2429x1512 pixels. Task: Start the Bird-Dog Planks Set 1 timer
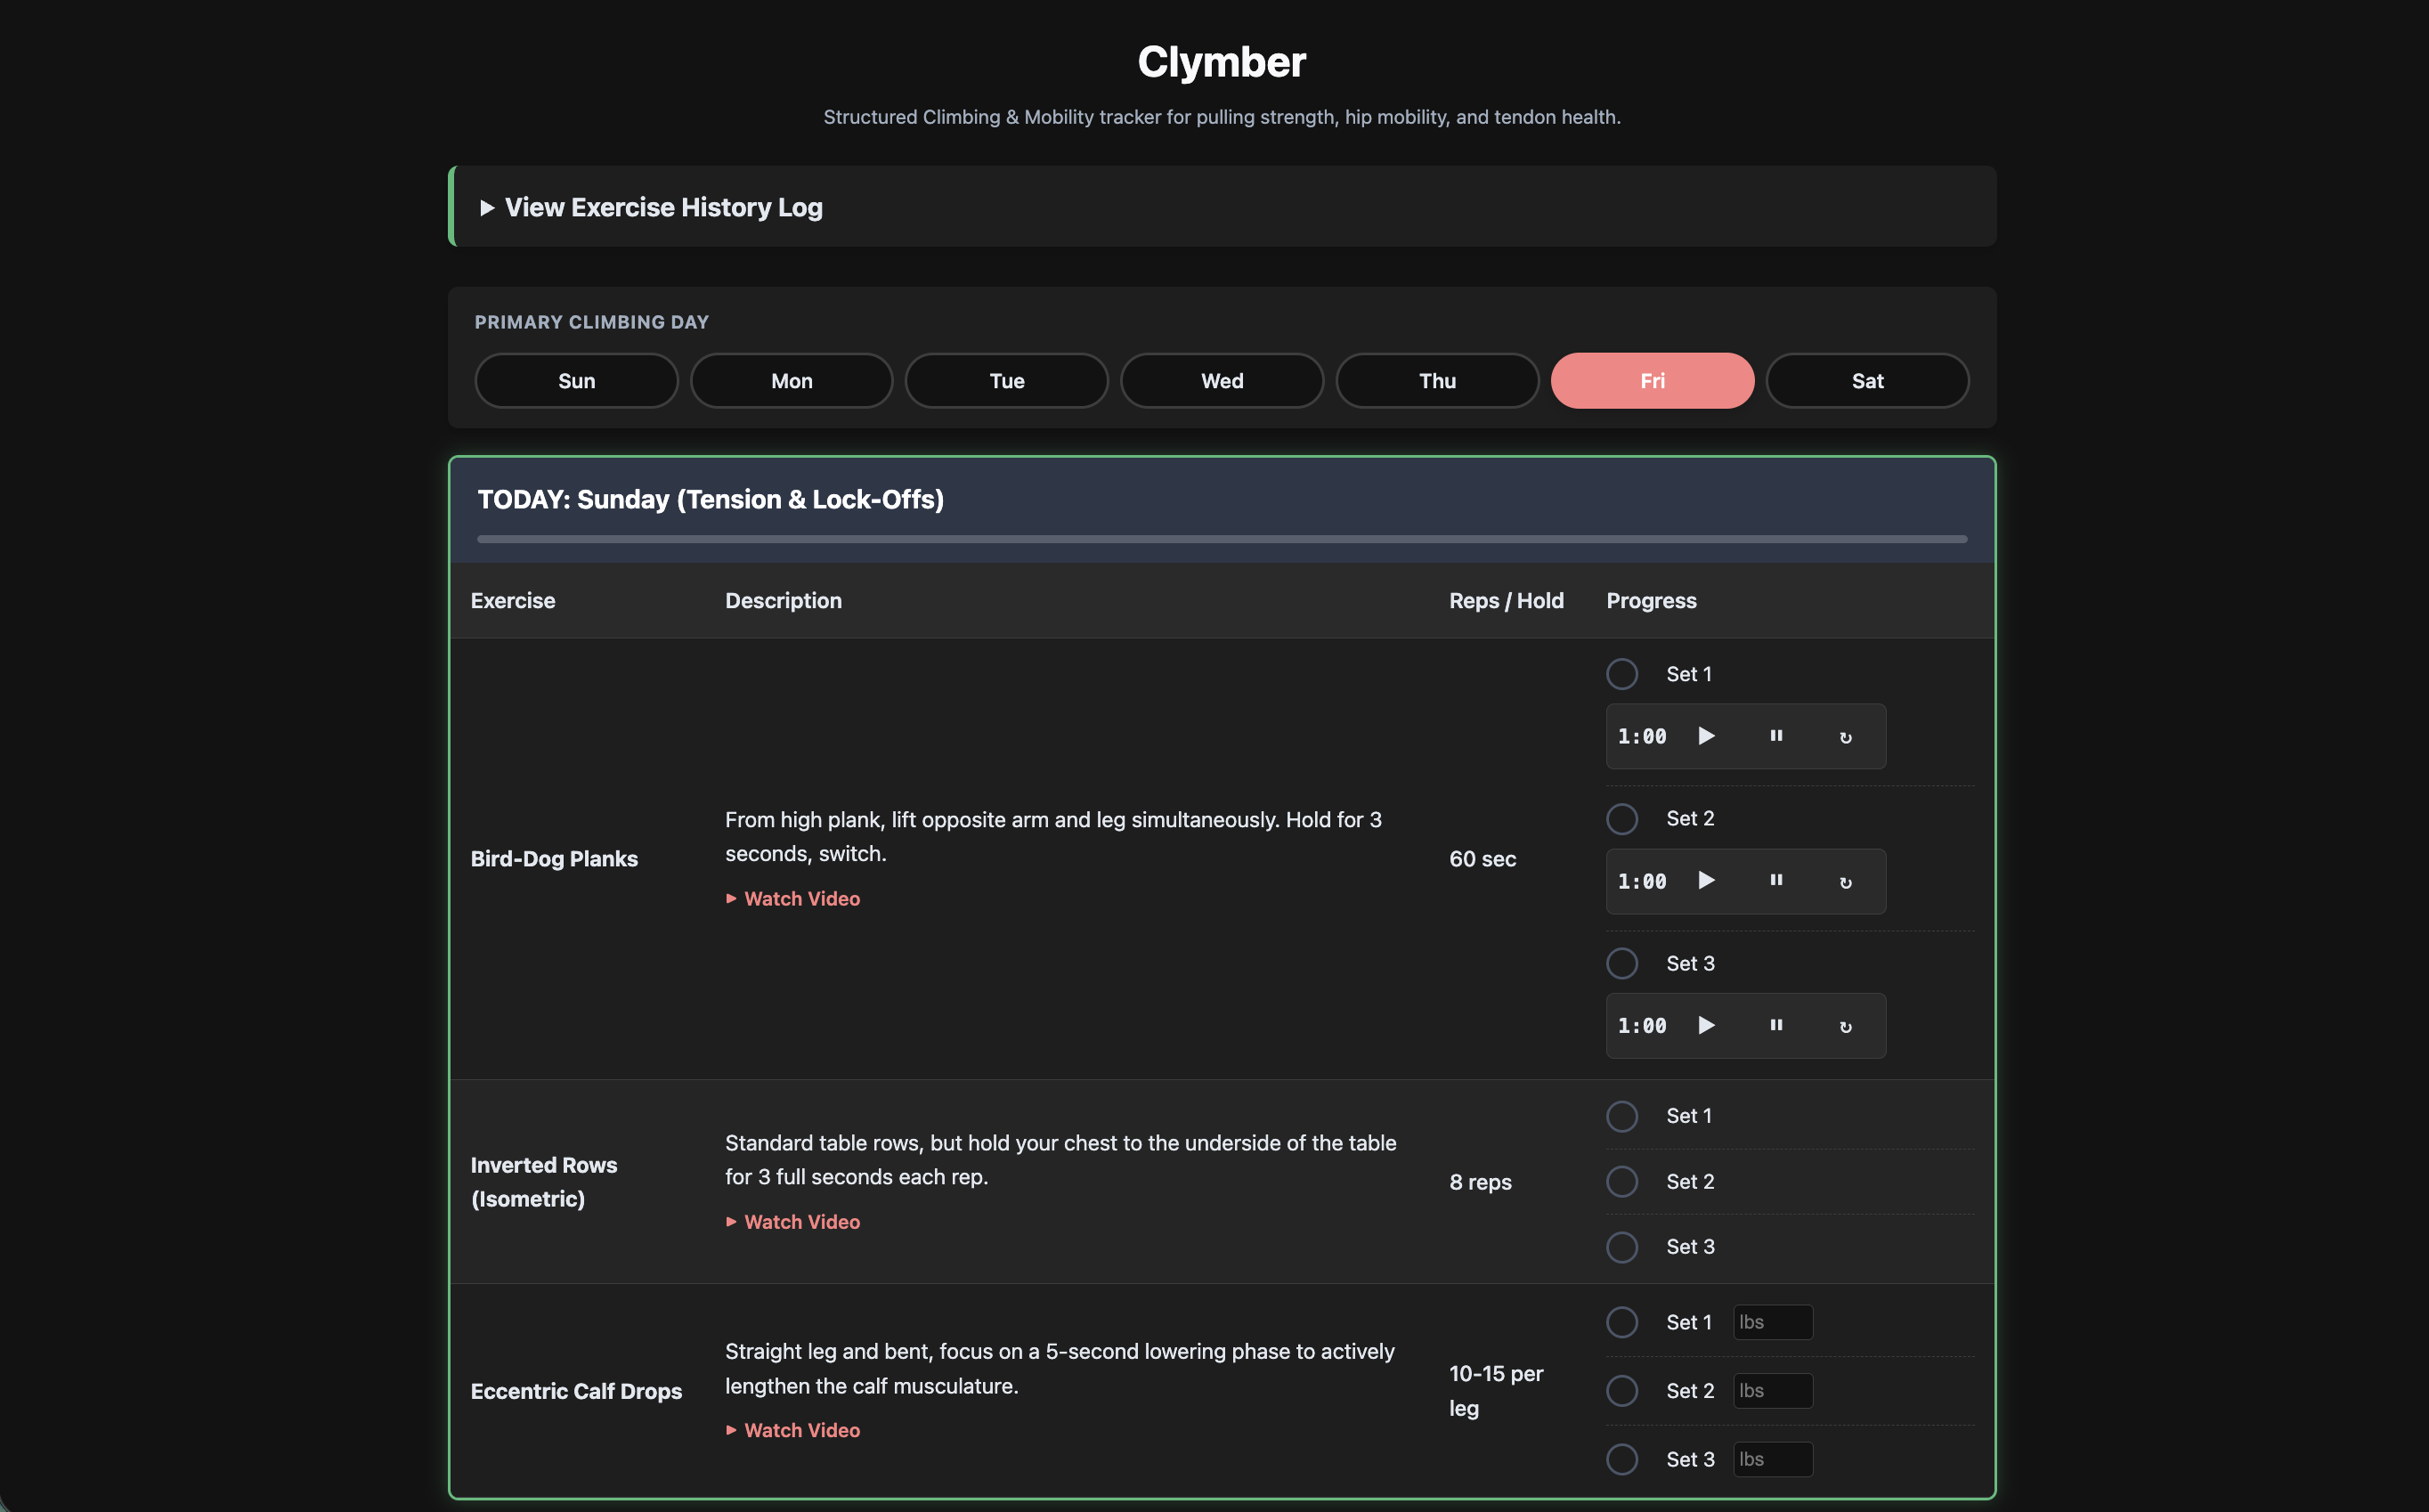point(1706,736)
